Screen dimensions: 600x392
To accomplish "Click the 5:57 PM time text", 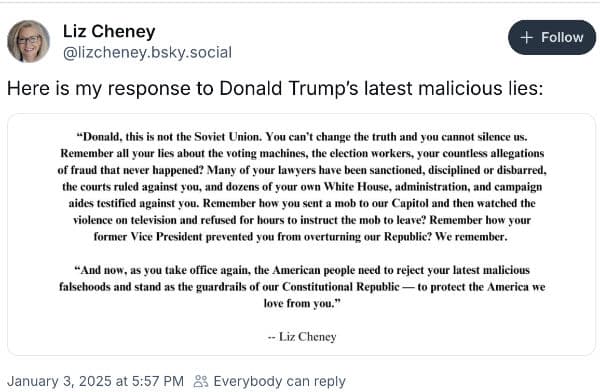I will tap(158, 381).
